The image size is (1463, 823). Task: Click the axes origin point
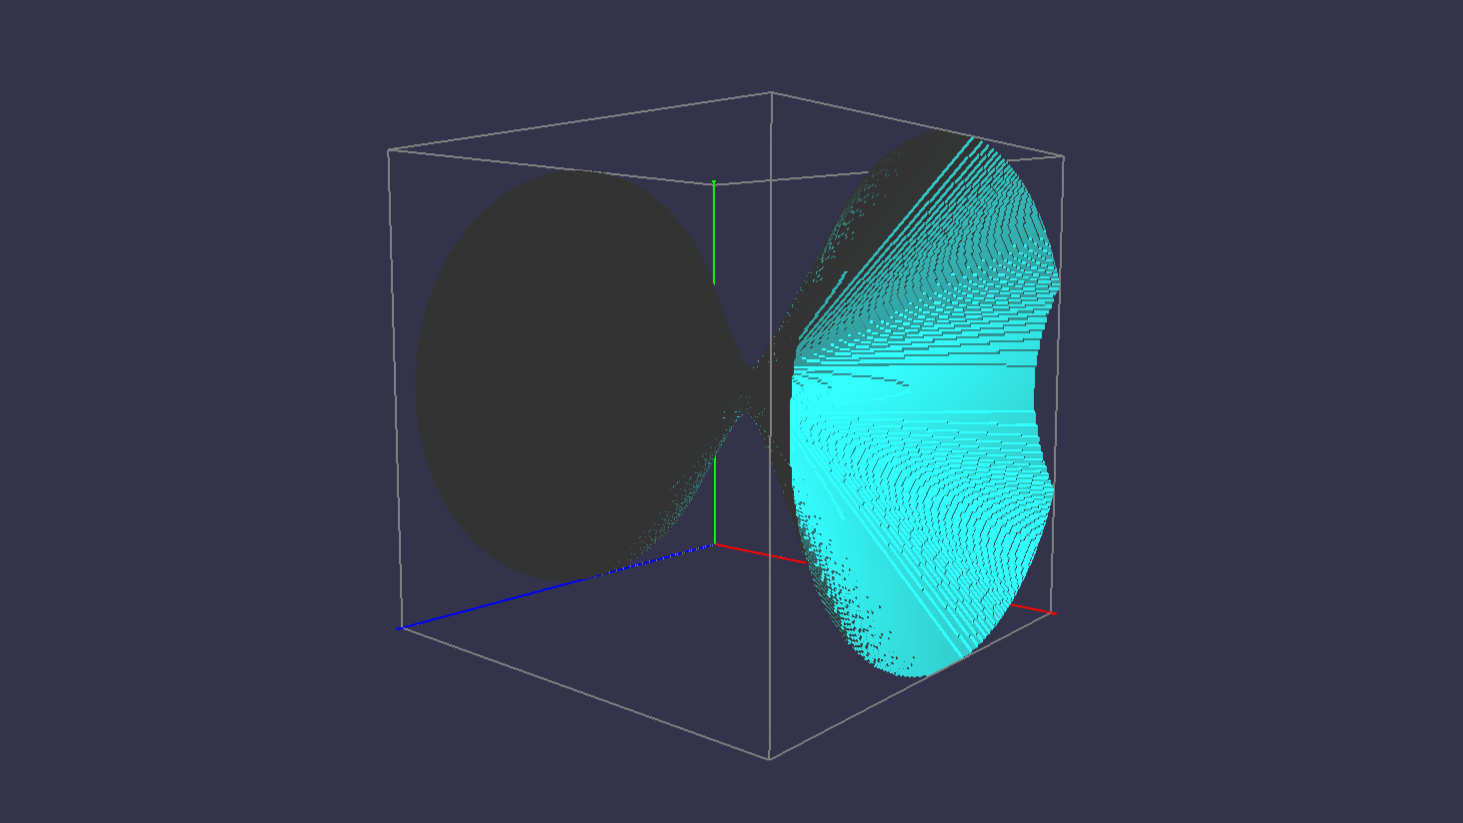coord(715,544)
